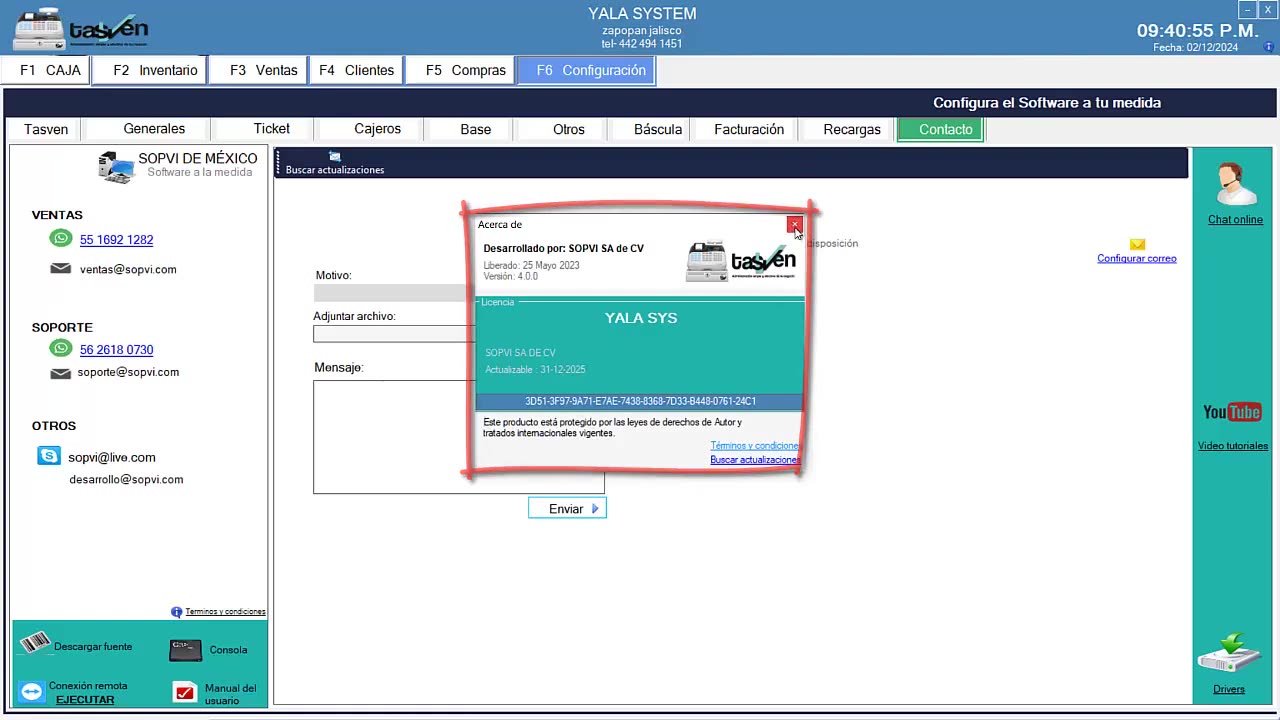
Task: Click the Consola label
Action: pyautogui.click(x=228, y=650)
